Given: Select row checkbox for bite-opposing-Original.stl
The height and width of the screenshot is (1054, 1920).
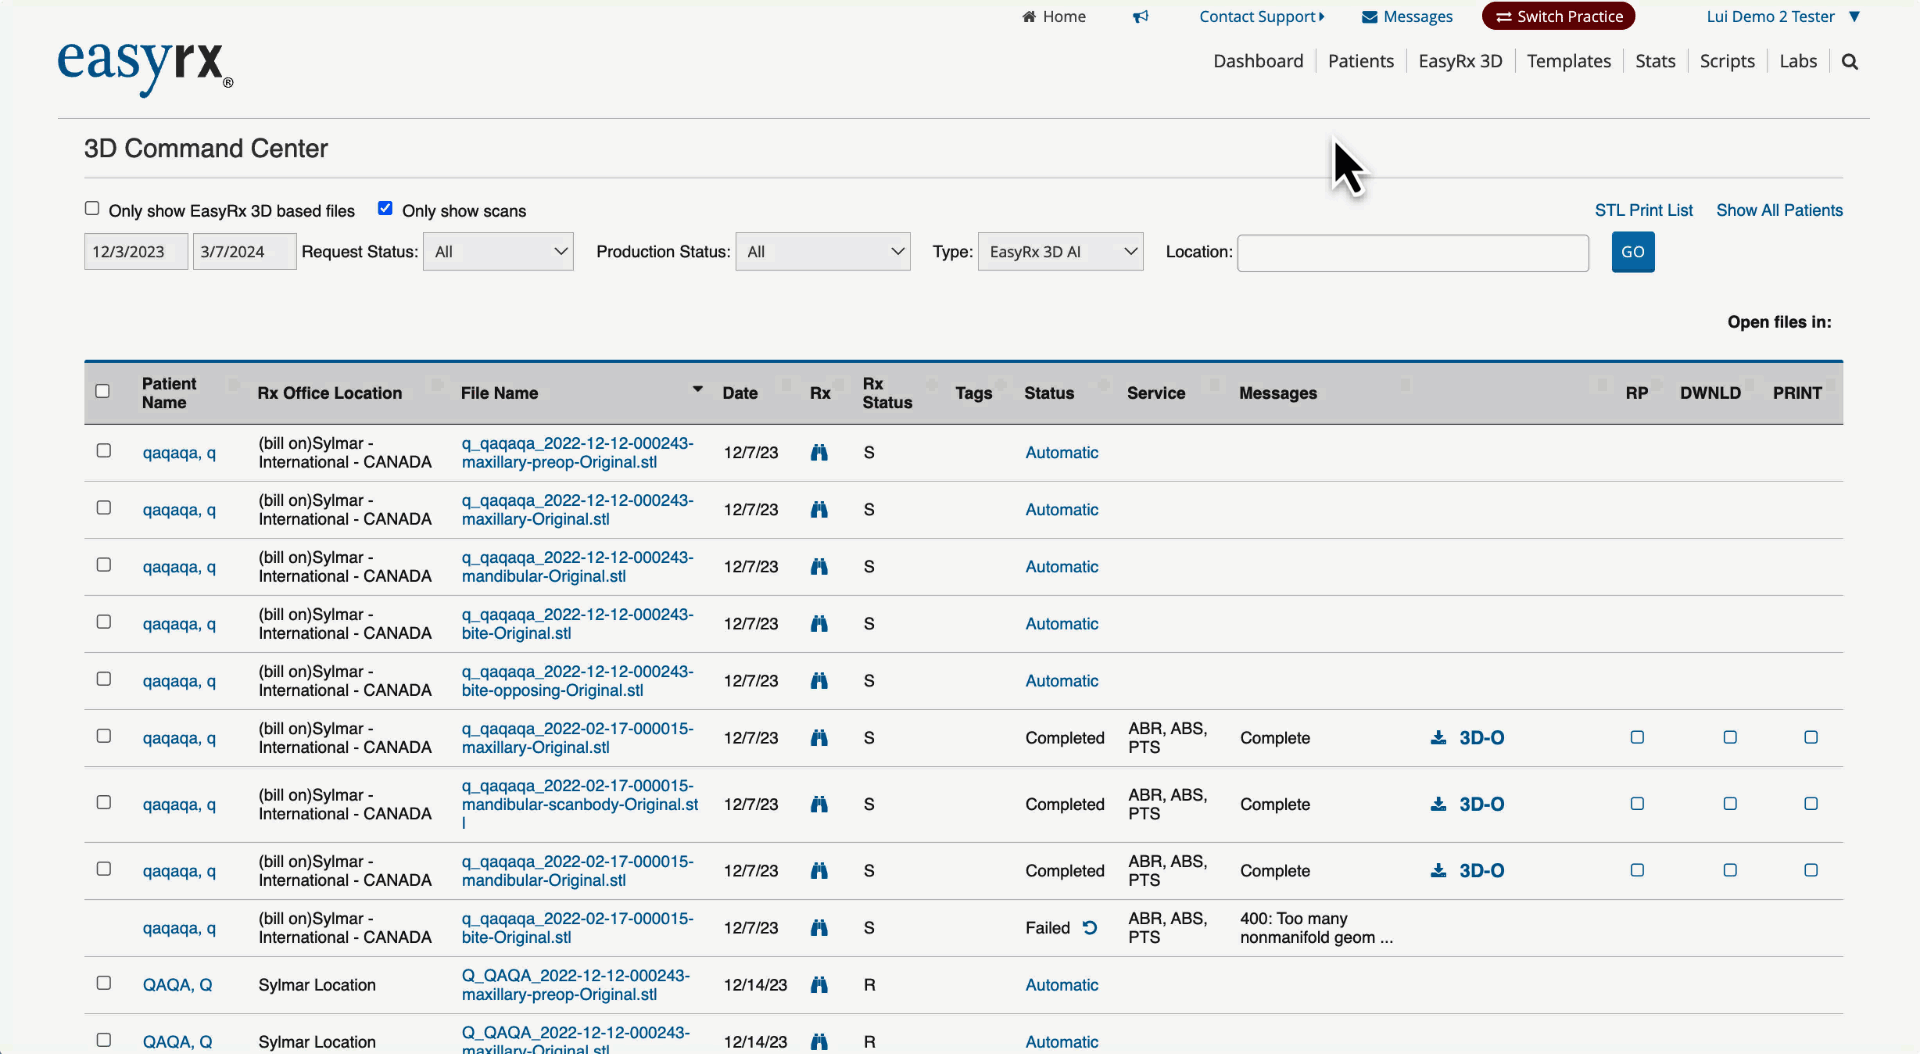Looking at the screenshot, I should tap(103, 679).
